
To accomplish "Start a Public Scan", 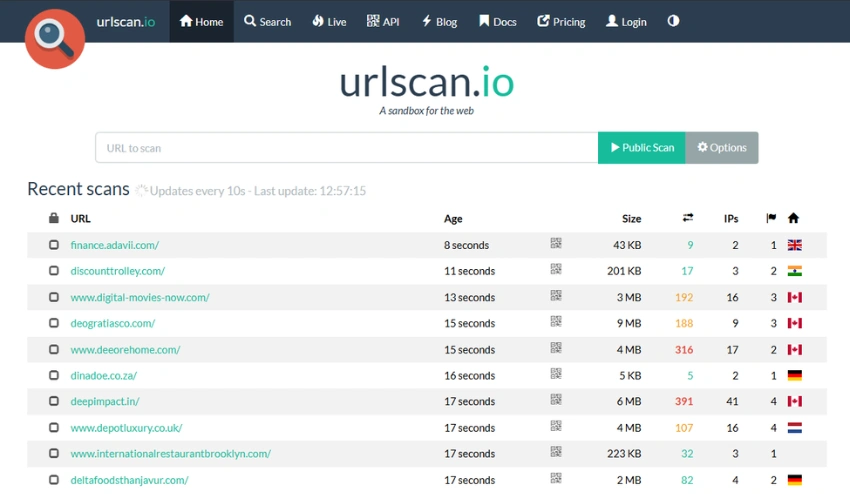I will coord(642,147).
